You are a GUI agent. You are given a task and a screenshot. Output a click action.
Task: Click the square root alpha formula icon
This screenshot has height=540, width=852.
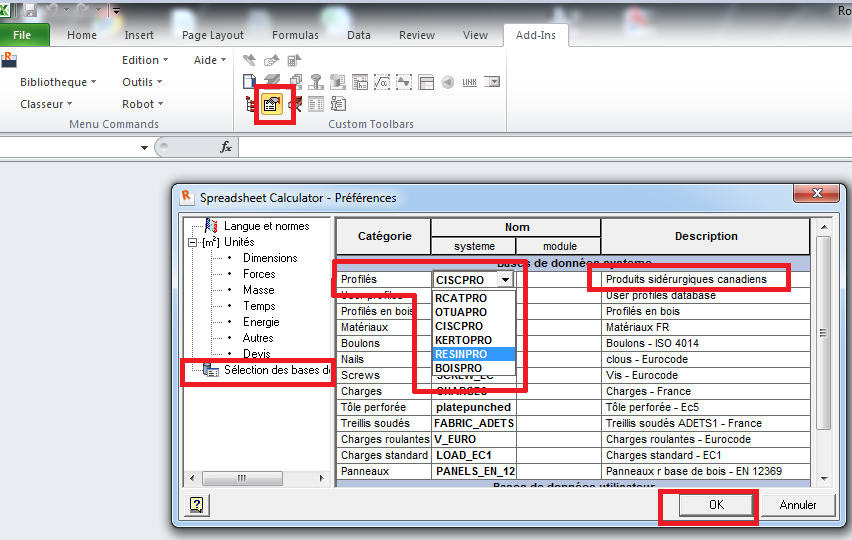[x=382, y=82]
